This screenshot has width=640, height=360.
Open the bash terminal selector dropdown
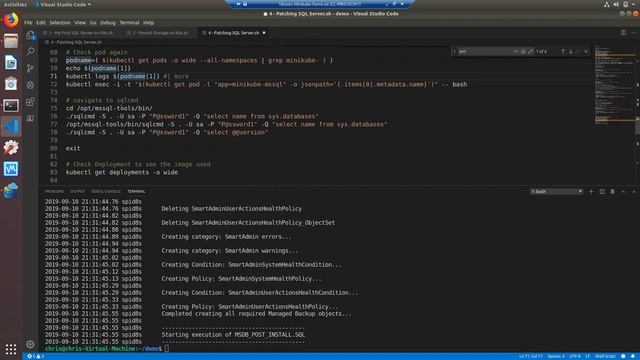point(556,191)
